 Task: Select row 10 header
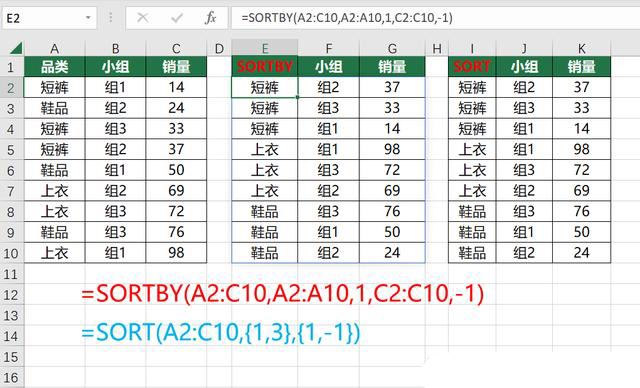tap(11, 253)
